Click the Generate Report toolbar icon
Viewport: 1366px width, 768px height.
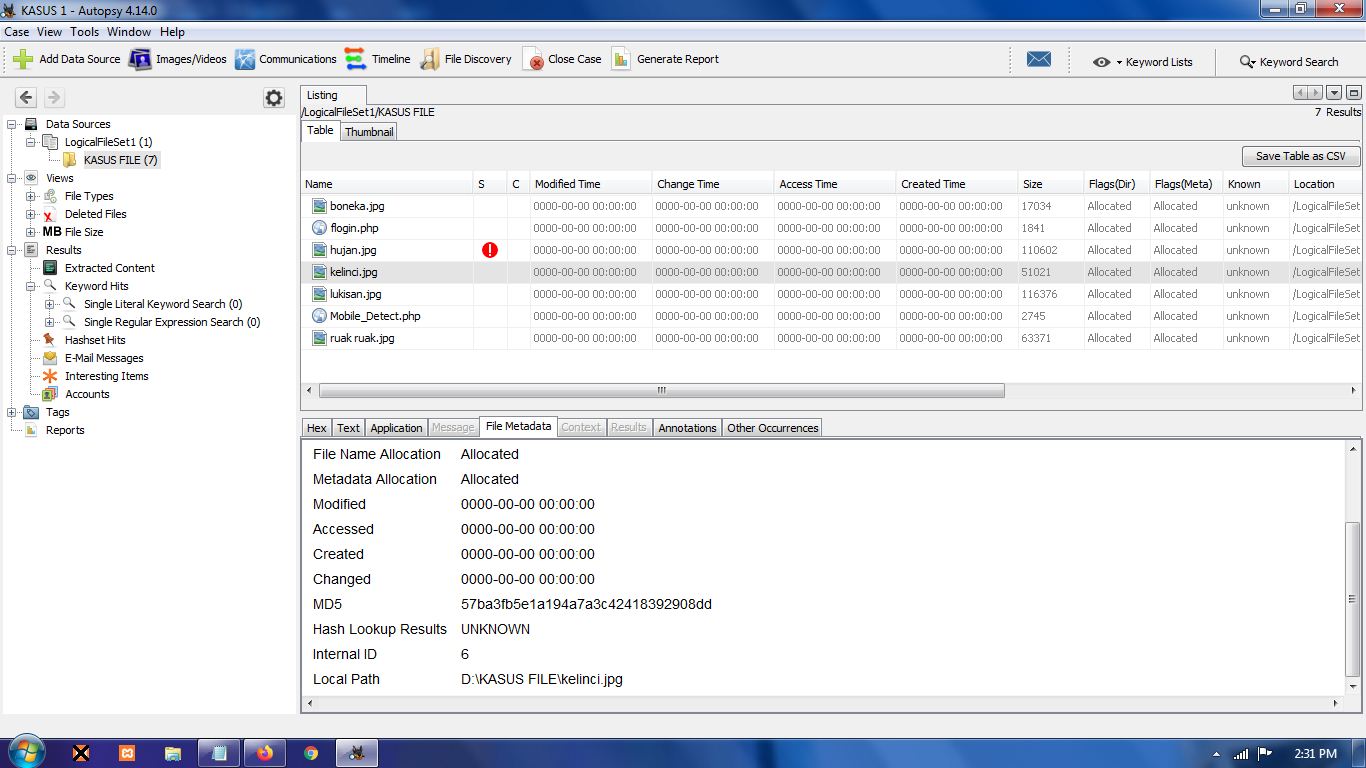pyautogui.click(x=621, y=60)
